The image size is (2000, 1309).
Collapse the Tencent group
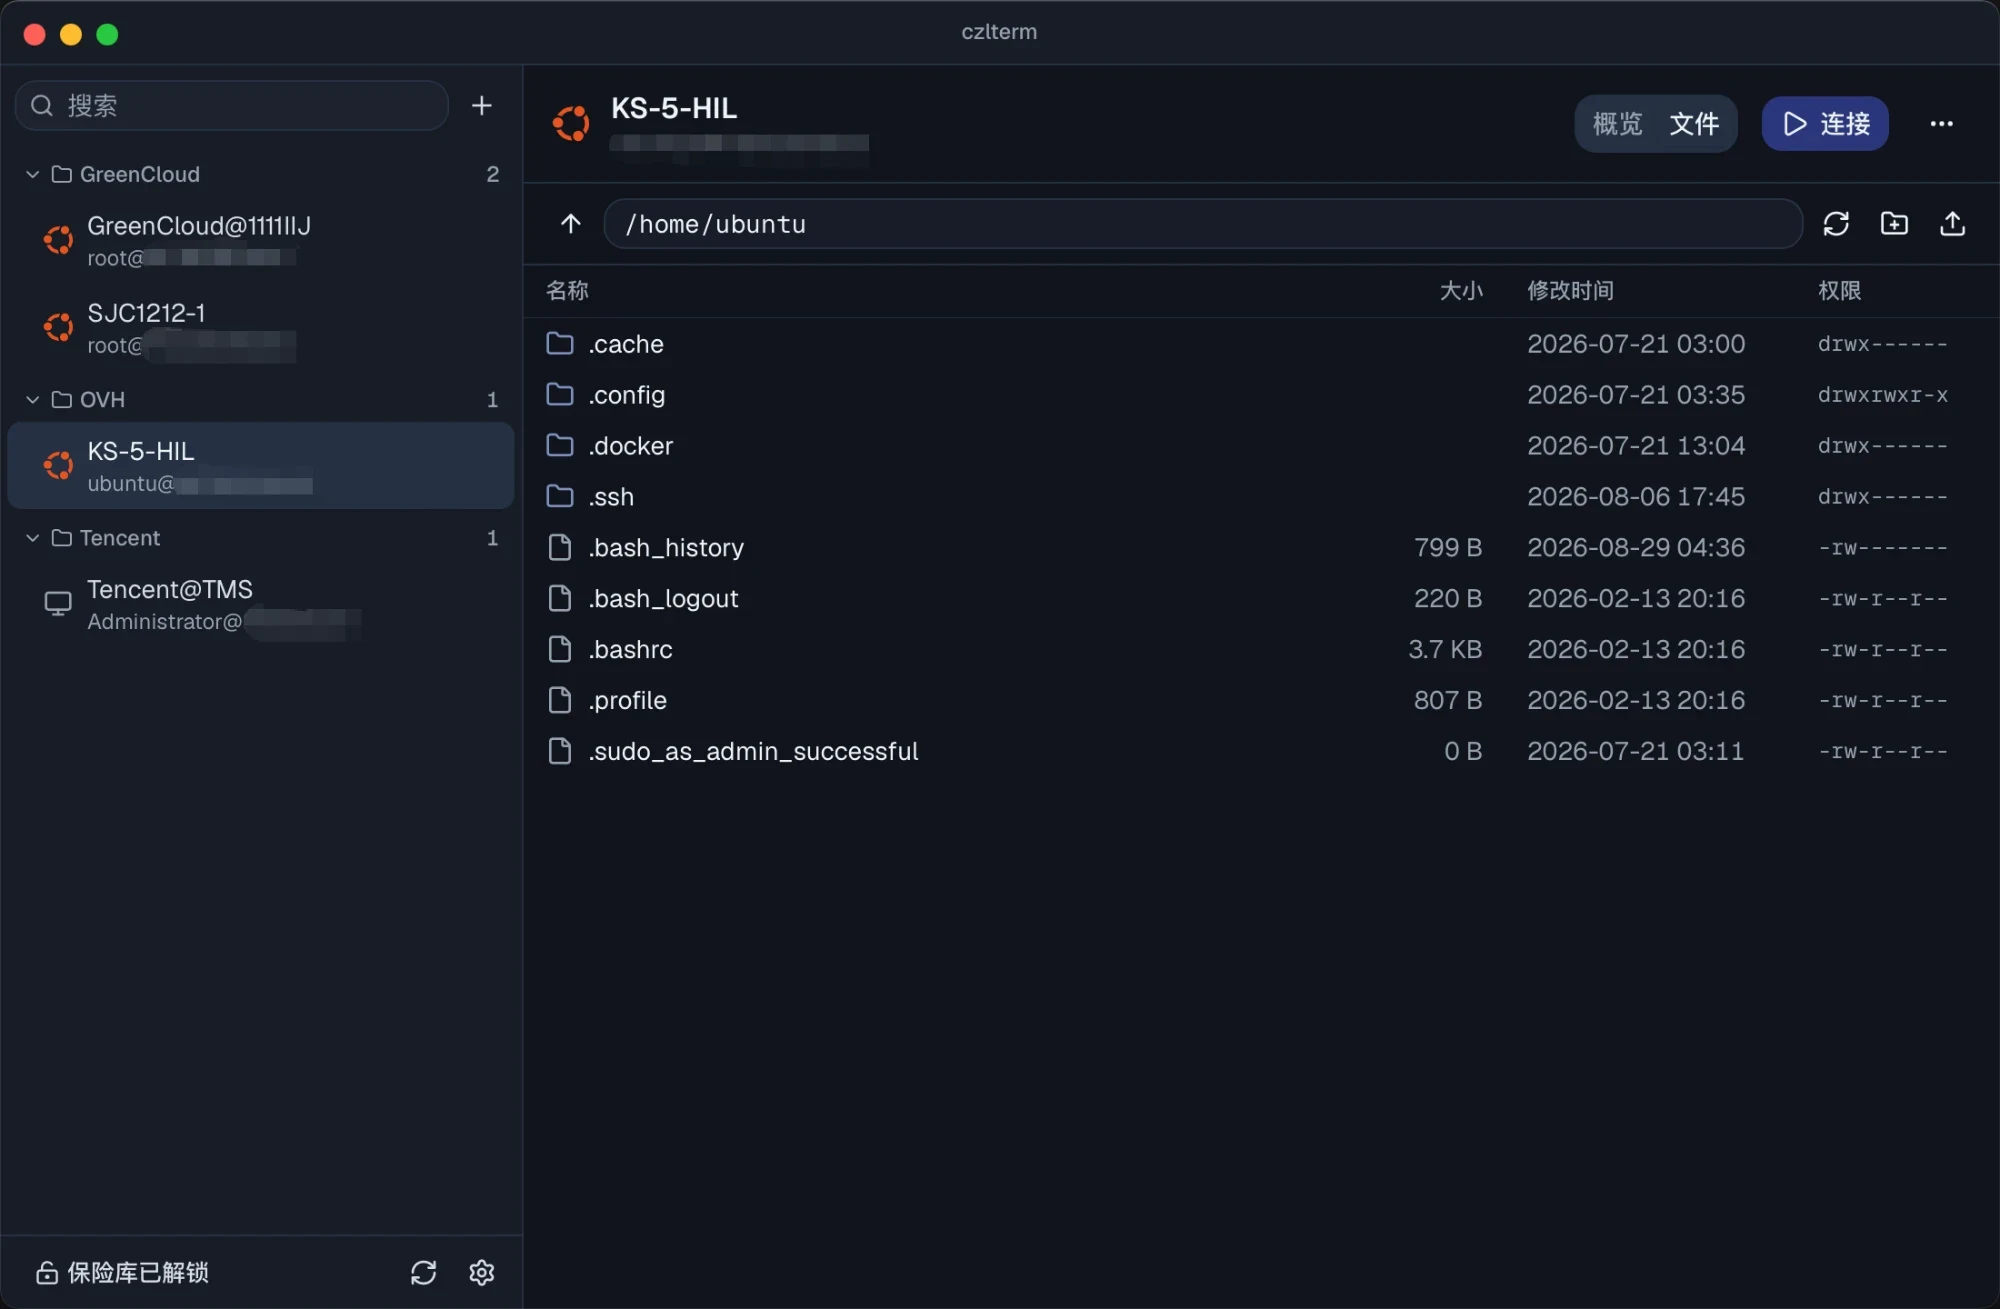coord(33,538)
